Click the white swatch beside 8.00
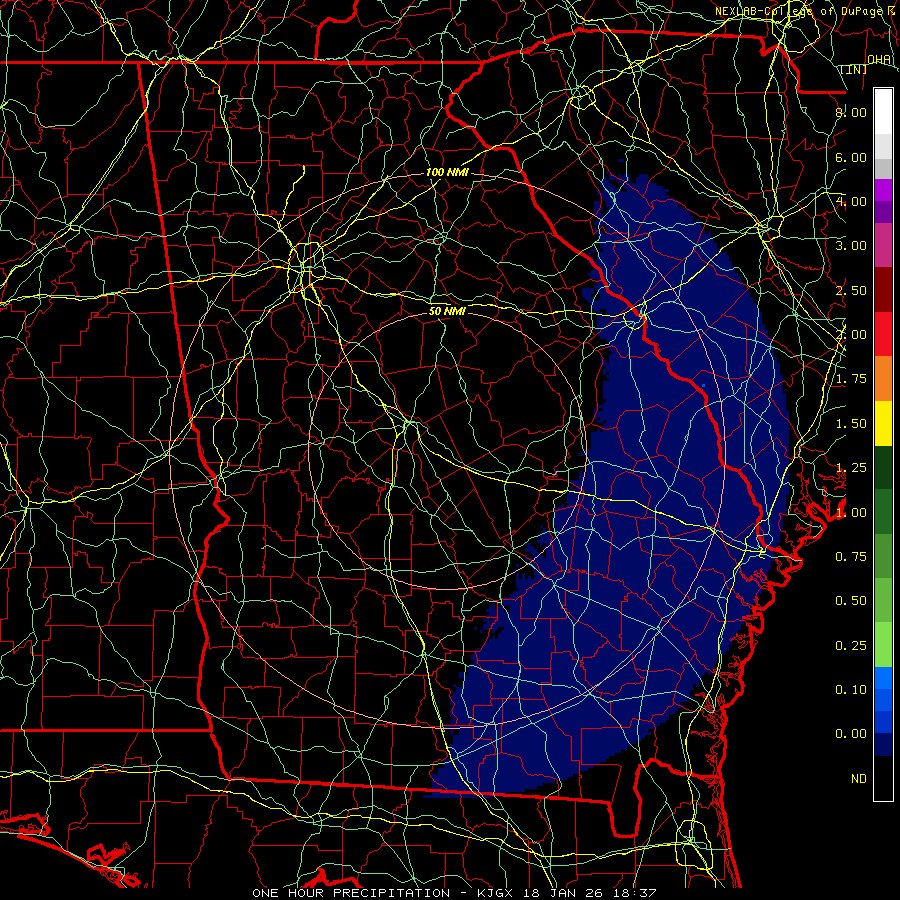 tap(883, 112)
